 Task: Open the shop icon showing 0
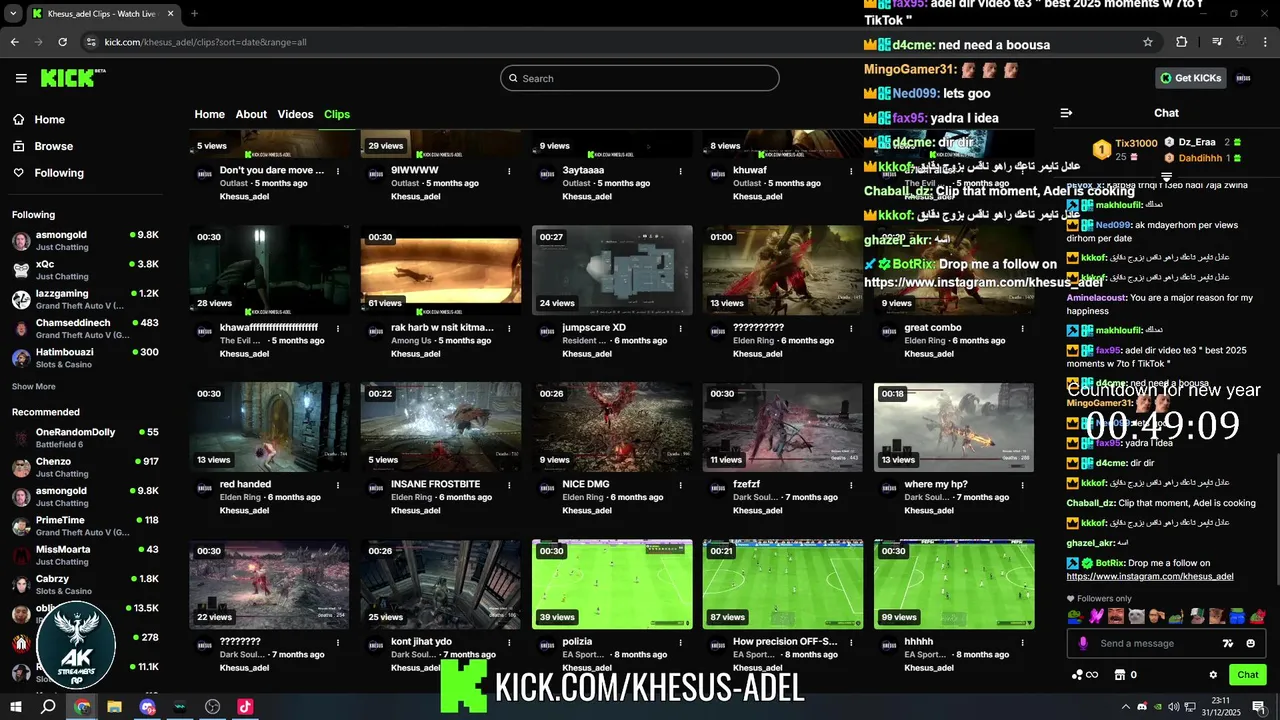(x=1126, y=675)
